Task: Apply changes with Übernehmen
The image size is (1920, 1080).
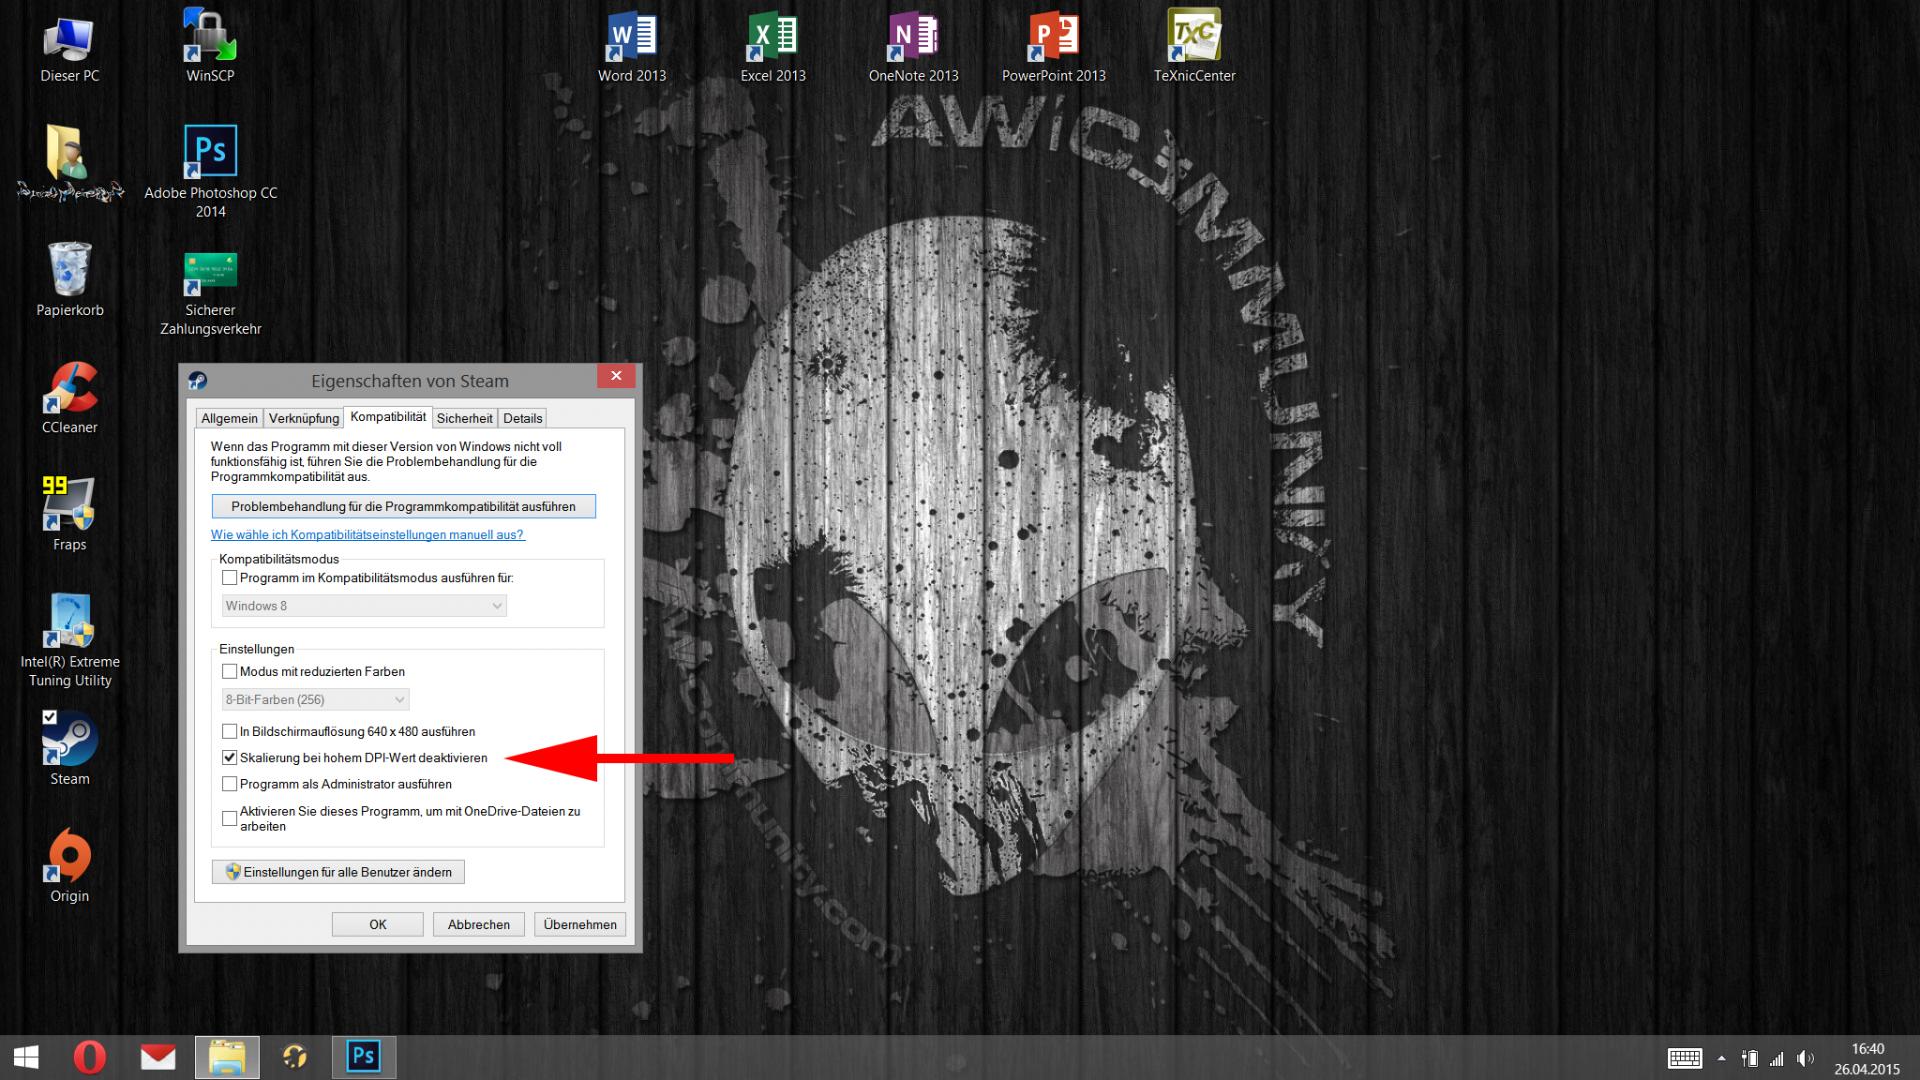Action: pyautogui.click(x=580, y=925)
